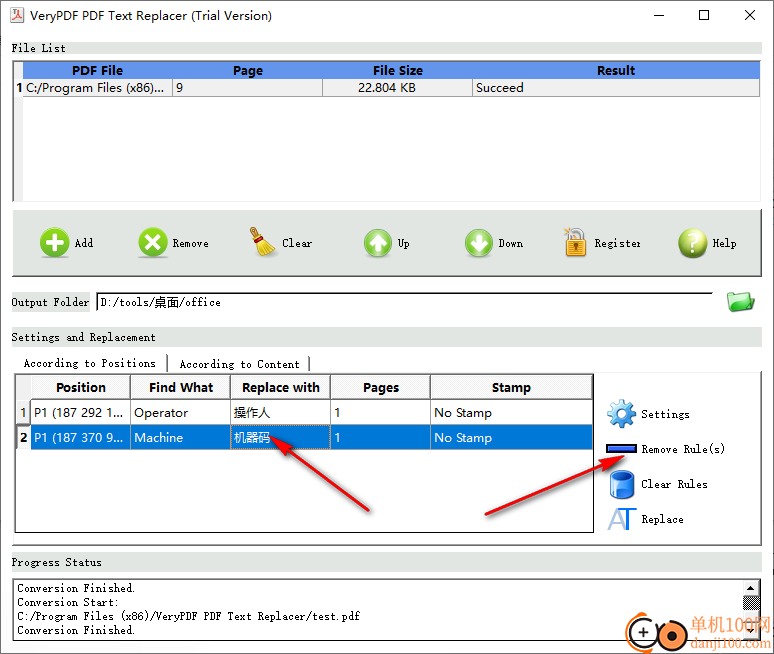The width and height of the screenshot is (774, 654).
Task: Click the Register padlock icon
Action: [575, 242]
